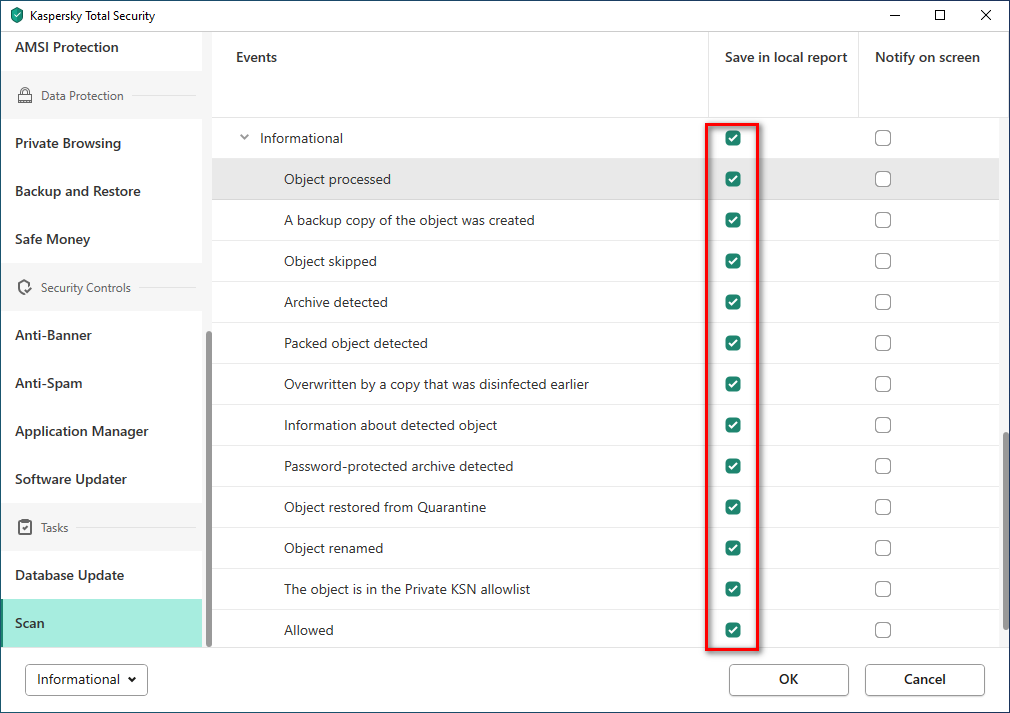The height and width of the screenshot is (713, 1010).
Task: Open Private Browsing settings
Action: click(102, 144)
